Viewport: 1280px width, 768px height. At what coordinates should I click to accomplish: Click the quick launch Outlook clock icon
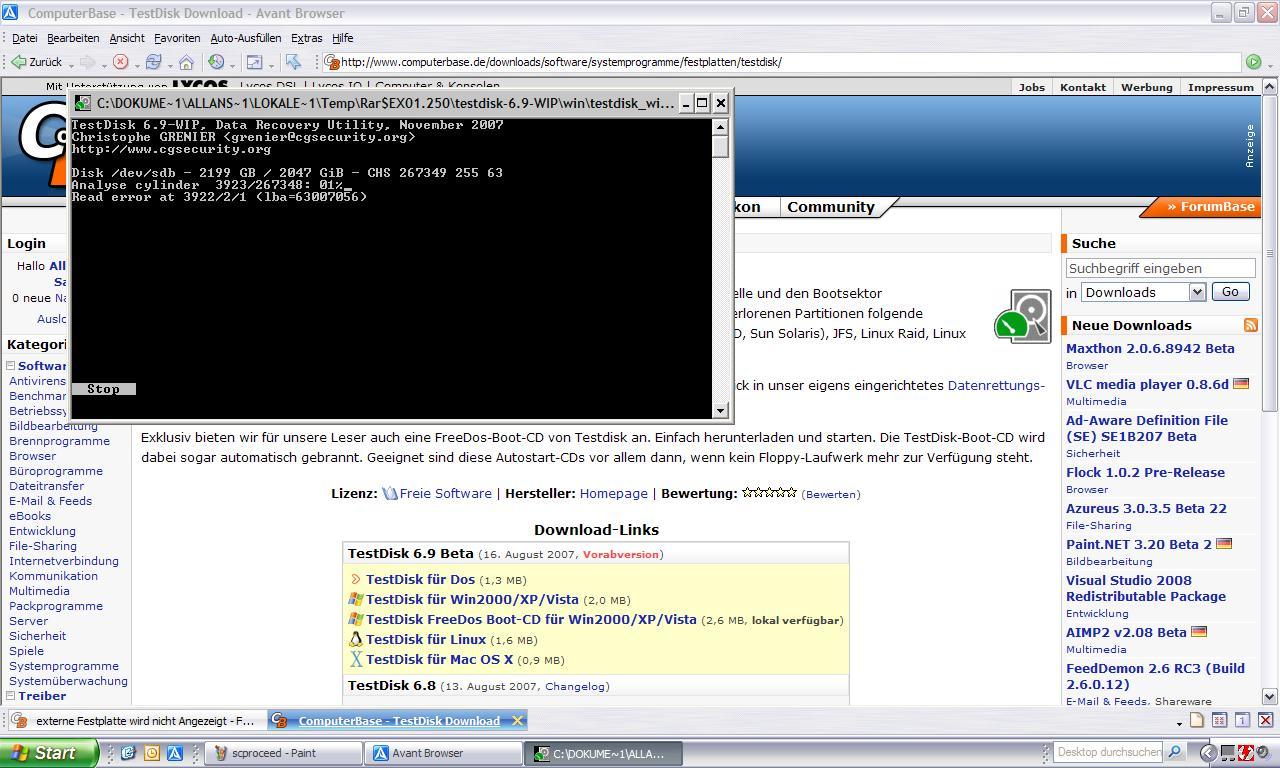[x=151, y=753]
